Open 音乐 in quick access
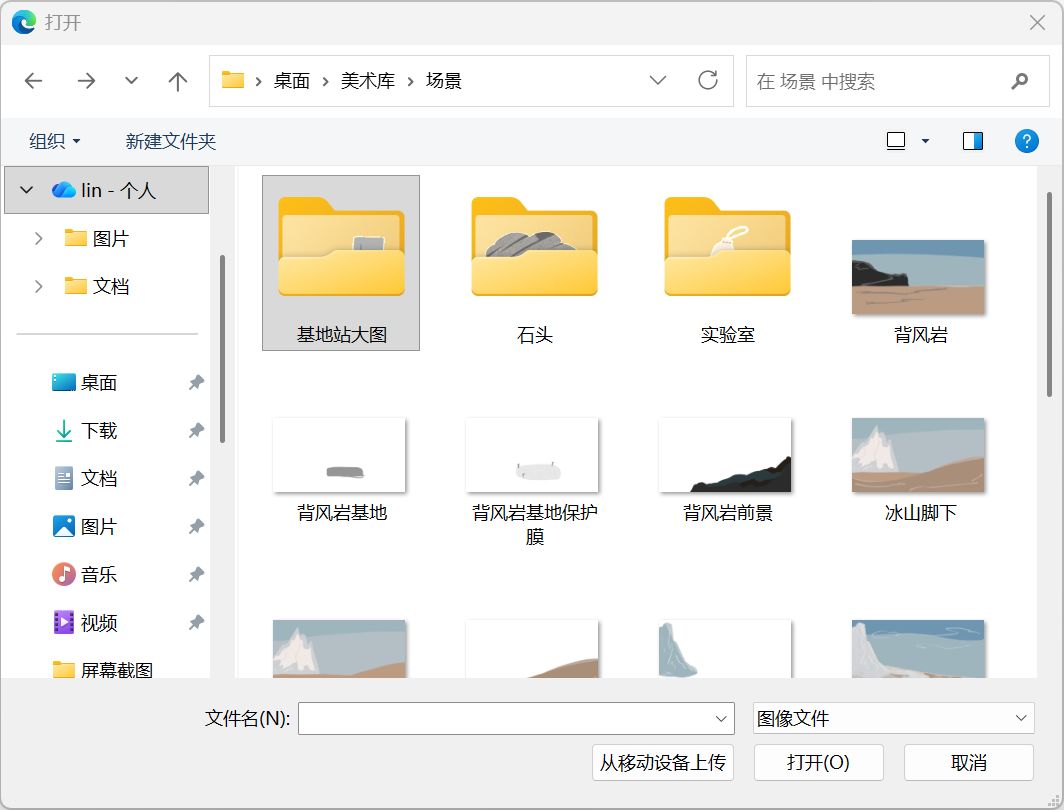This screenshot has height=810, width=1064. [x=85, y=575]
